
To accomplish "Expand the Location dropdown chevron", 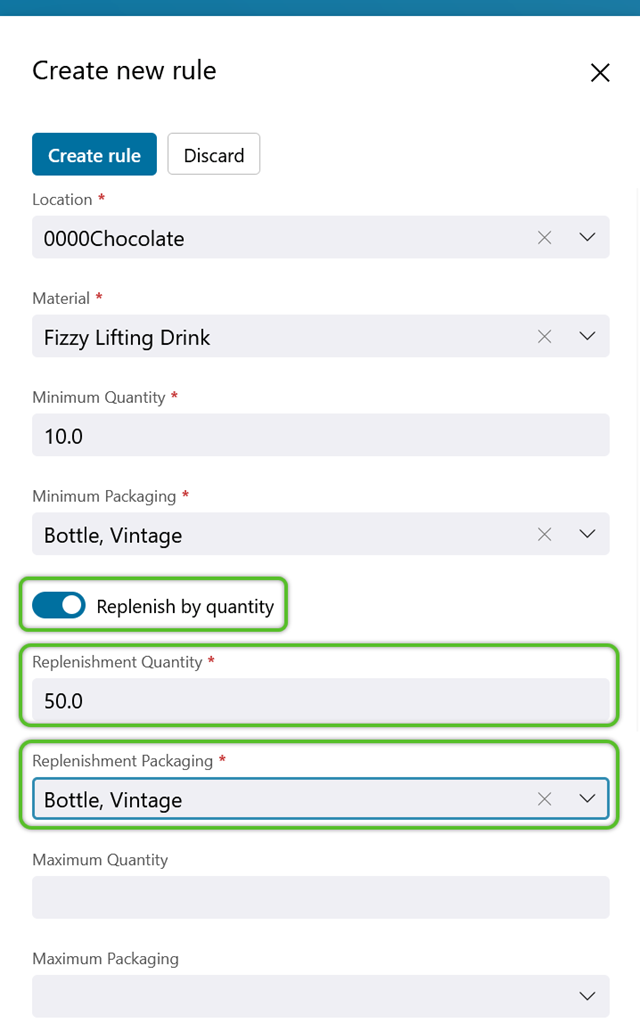I will click(587, 237).
